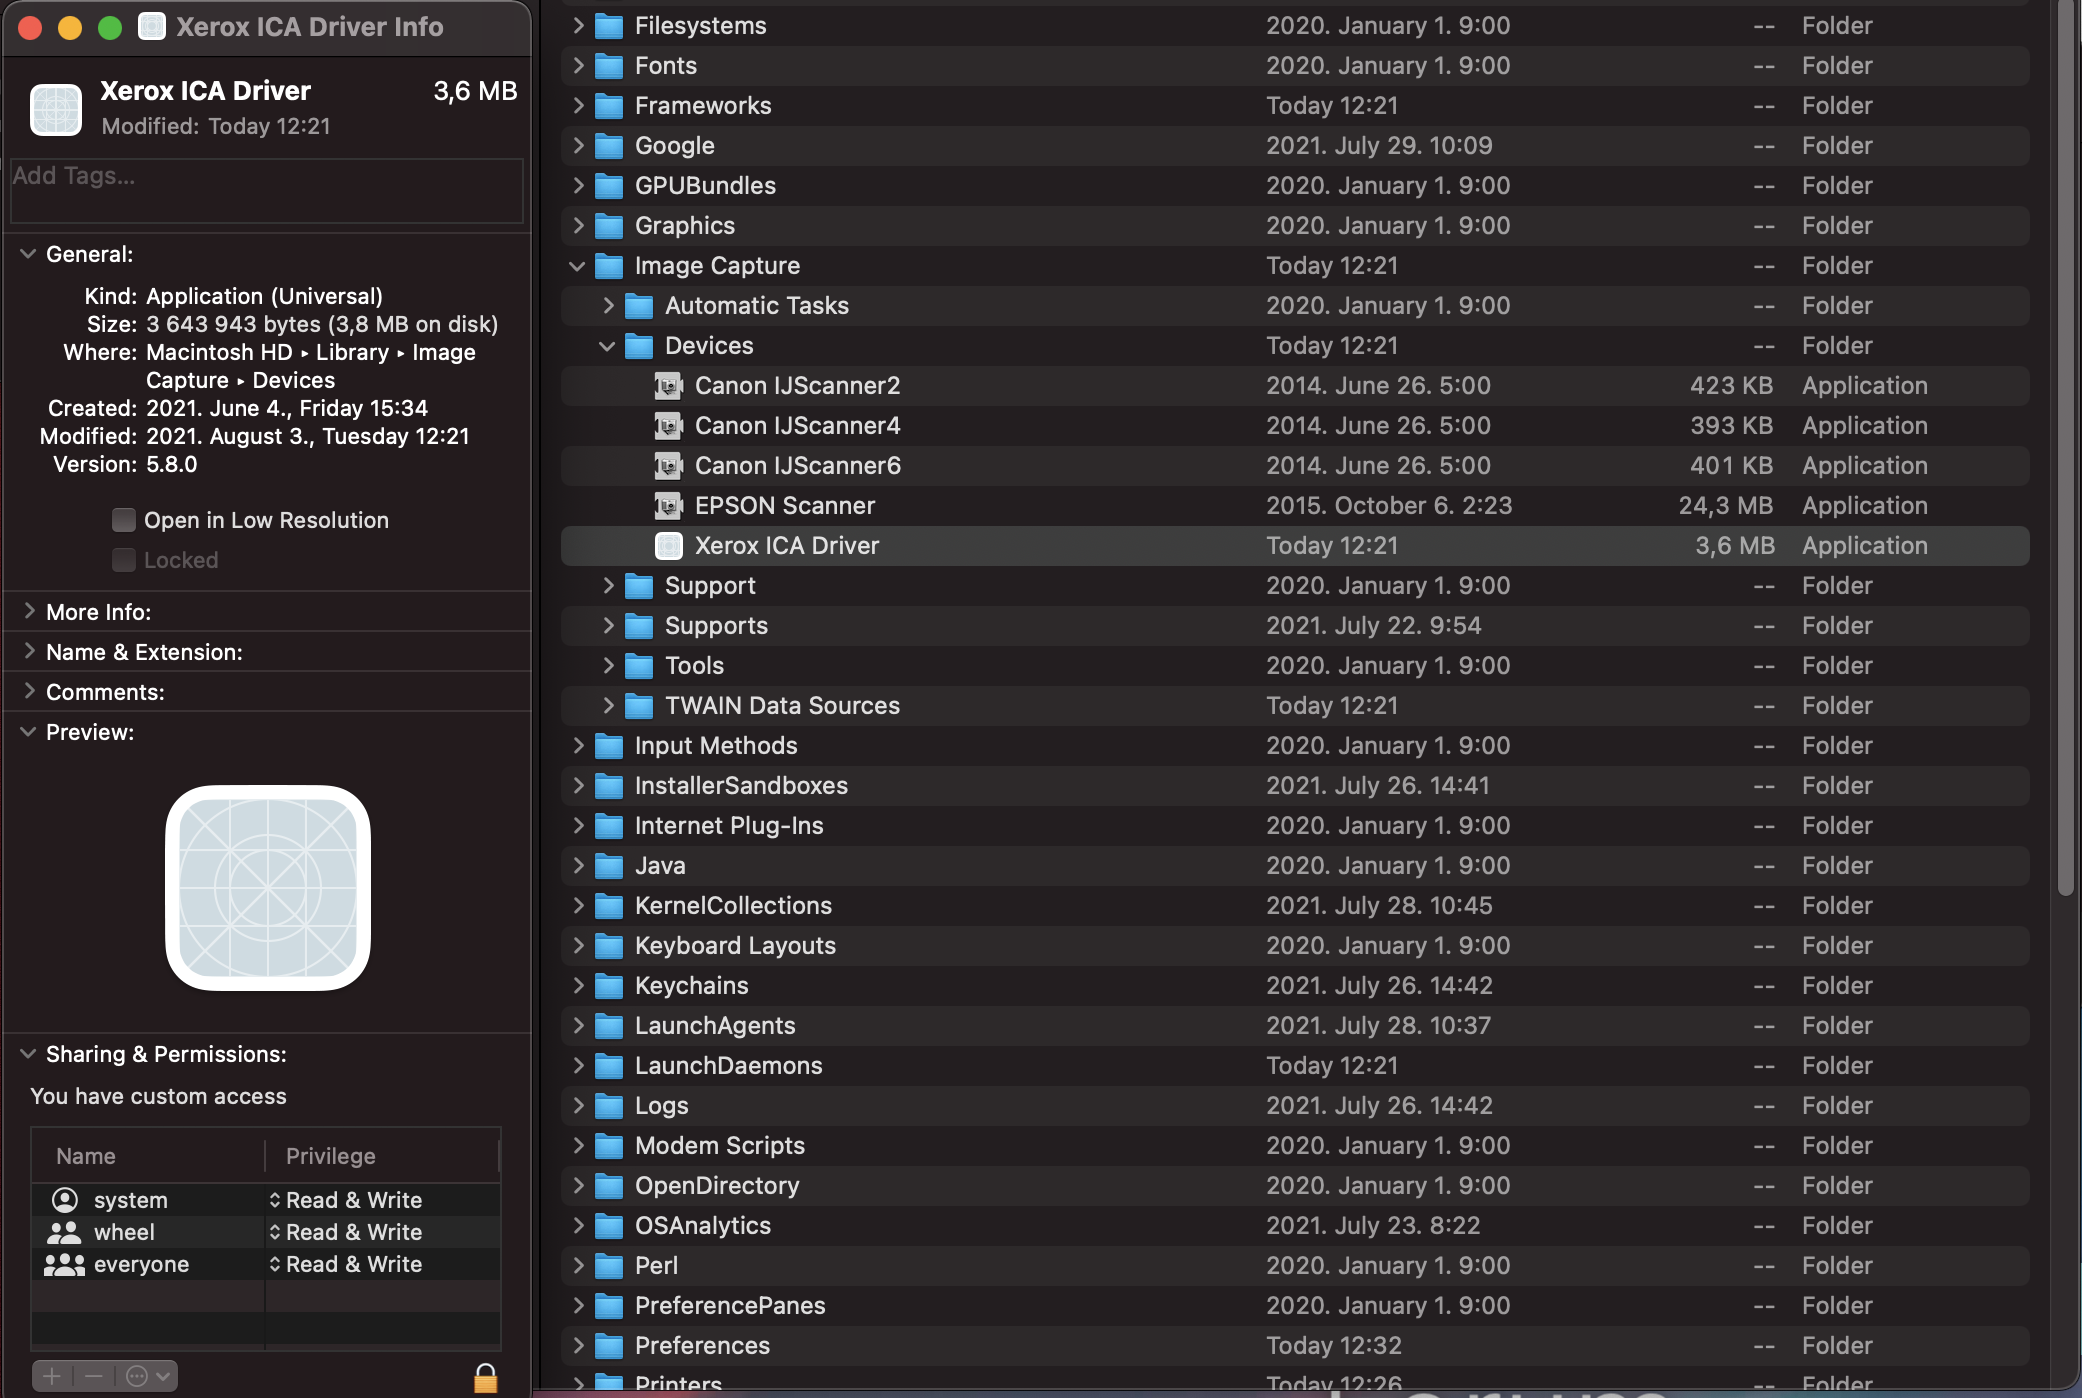Click the Xerox icon in Info header
This screenshot has width=2082, height=1398.
56,108
